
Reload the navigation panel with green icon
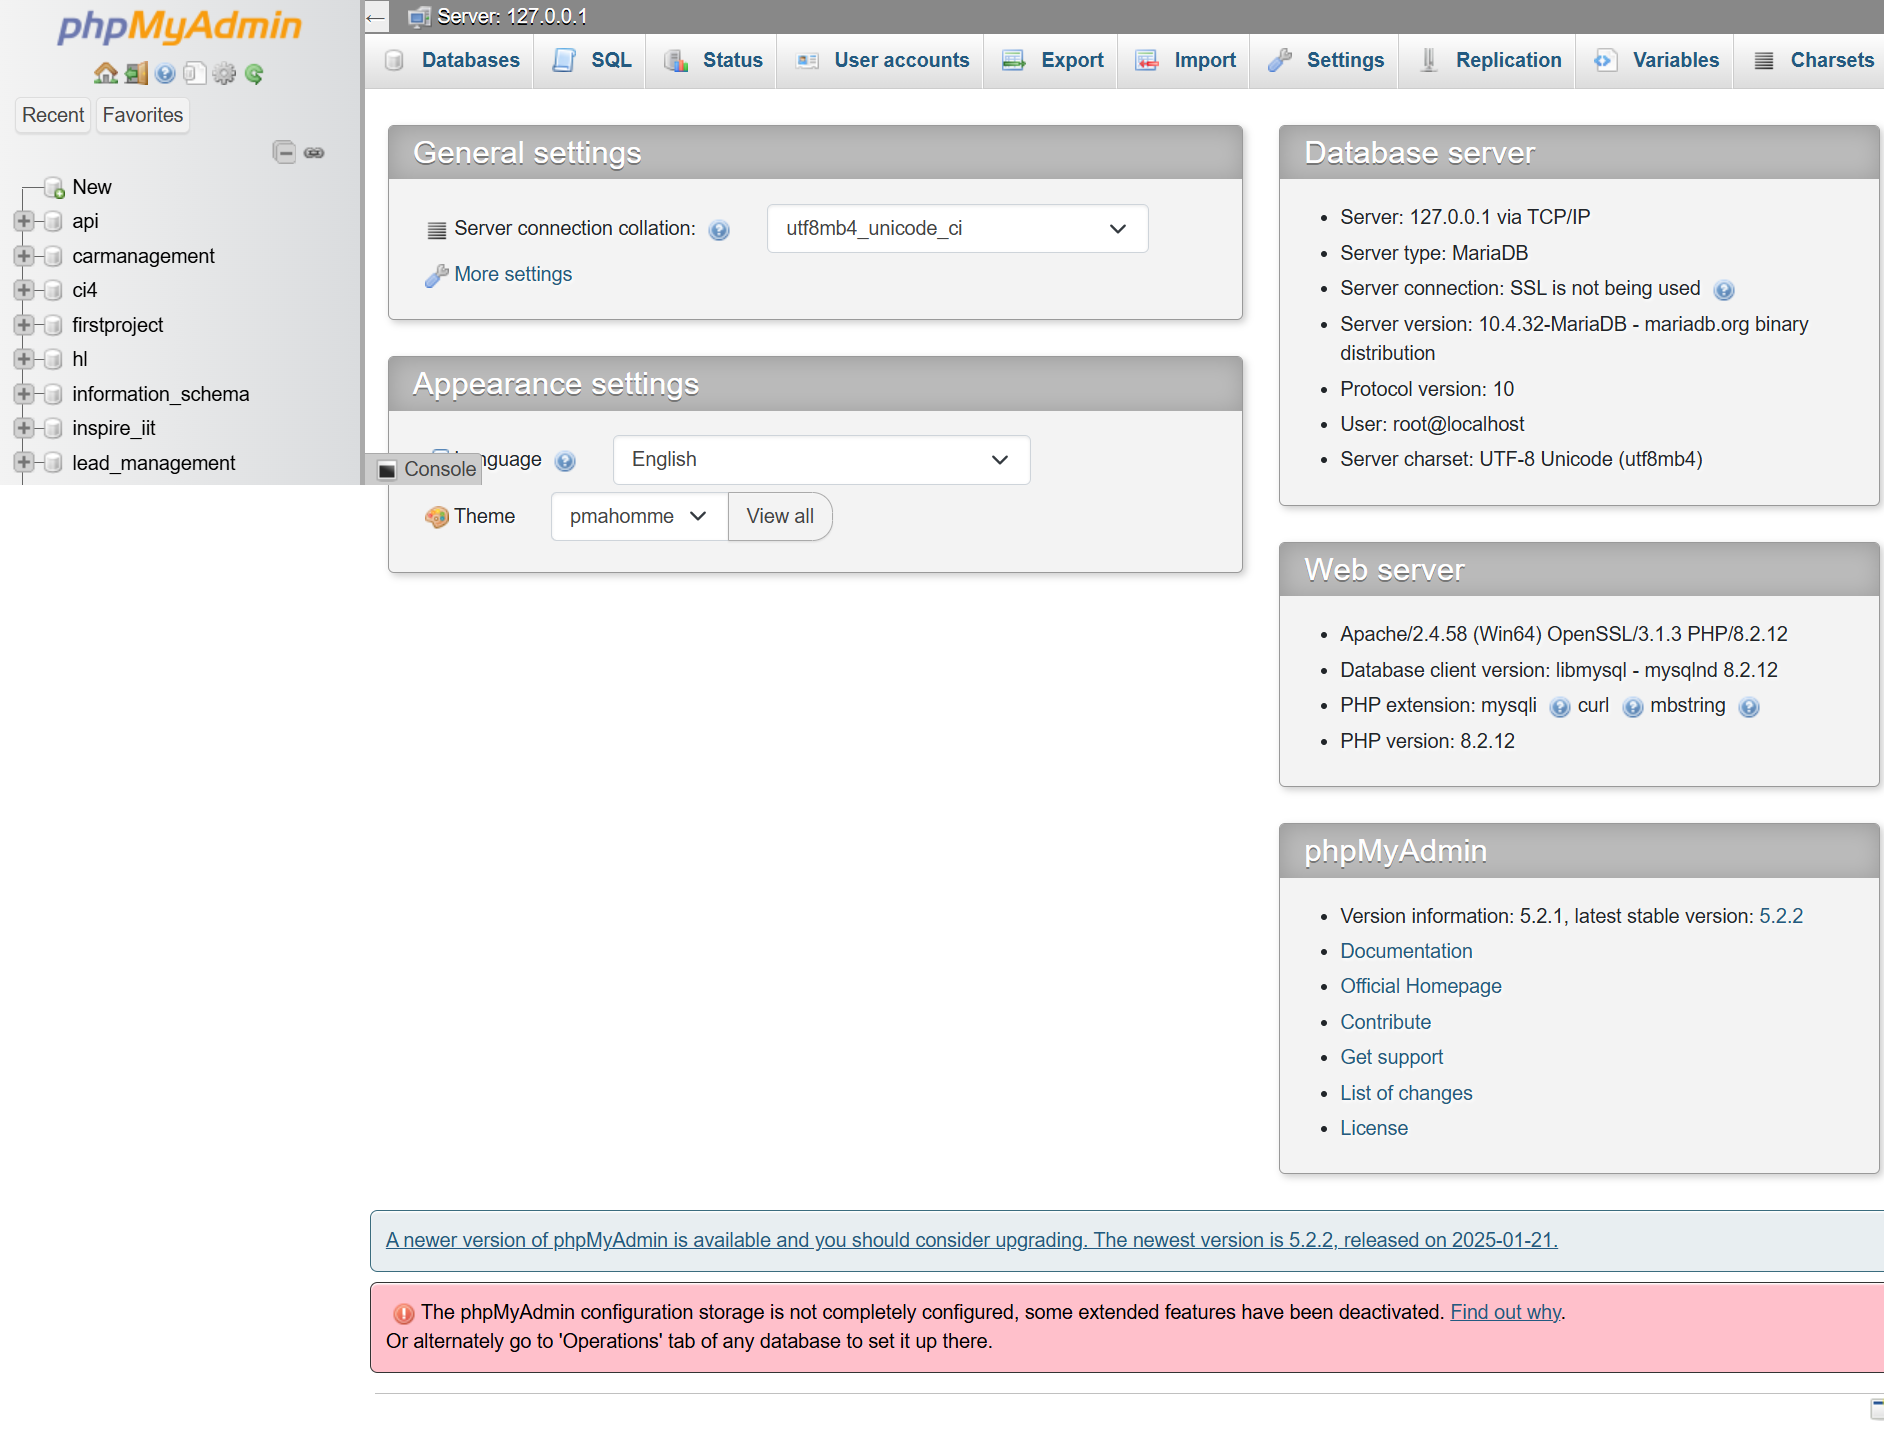[x=254, y=73]
